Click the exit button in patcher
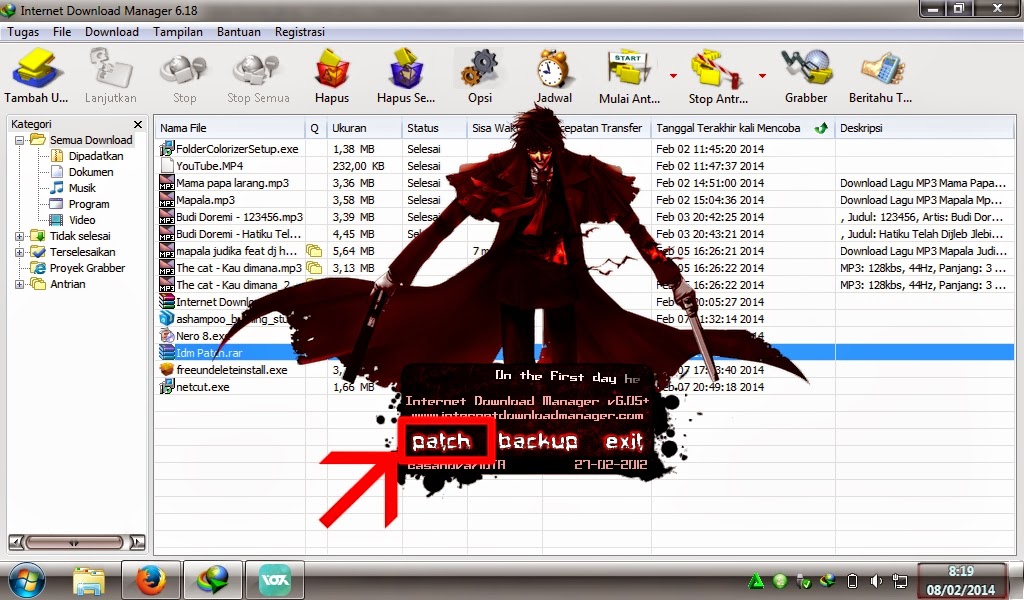The image size is (1024, 600). coord(624,442)
